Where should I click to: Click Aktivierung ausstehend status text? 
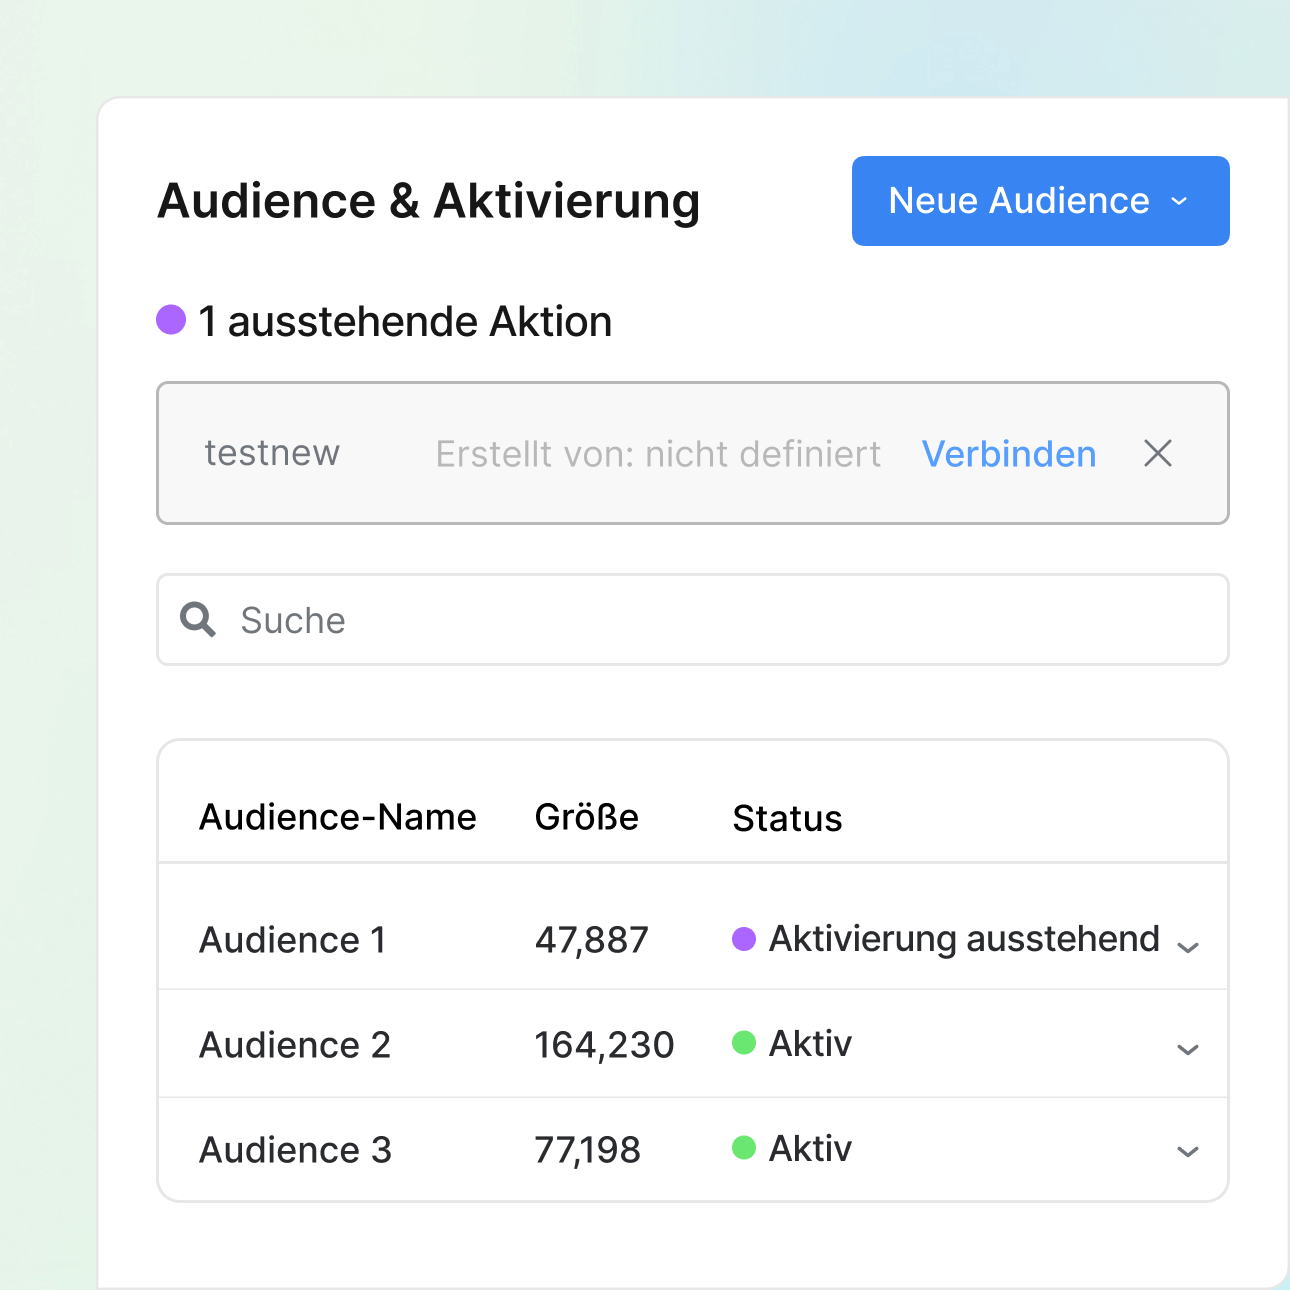[964, 939]
